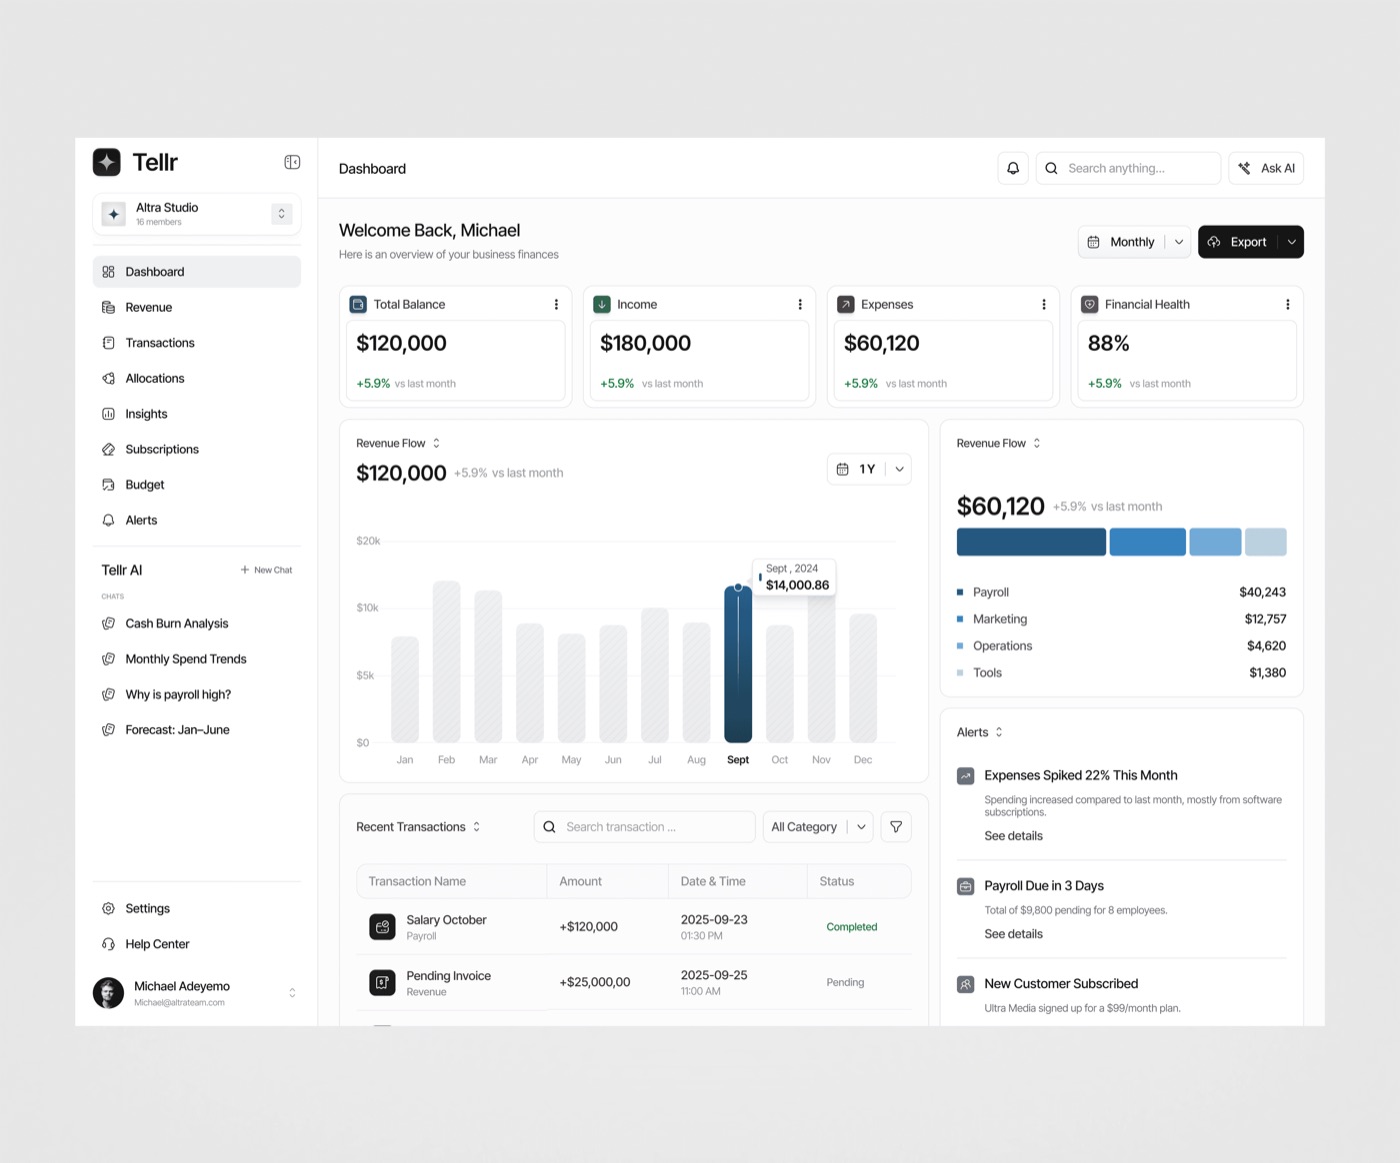Click the Total Balance wallet icon
Screen dimensions: 1400x1163
358,304
